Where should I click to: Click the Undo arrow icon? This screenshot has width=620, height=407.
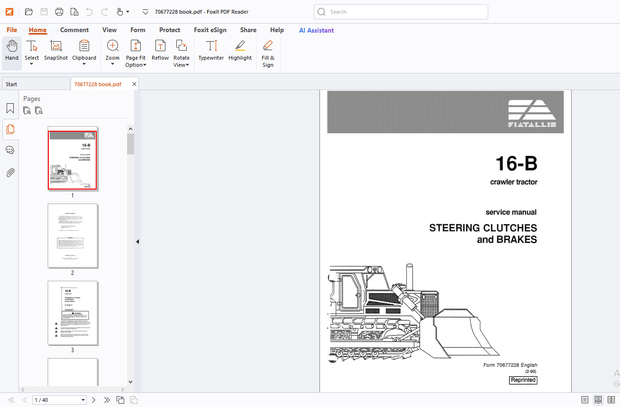tap(89, 12)
